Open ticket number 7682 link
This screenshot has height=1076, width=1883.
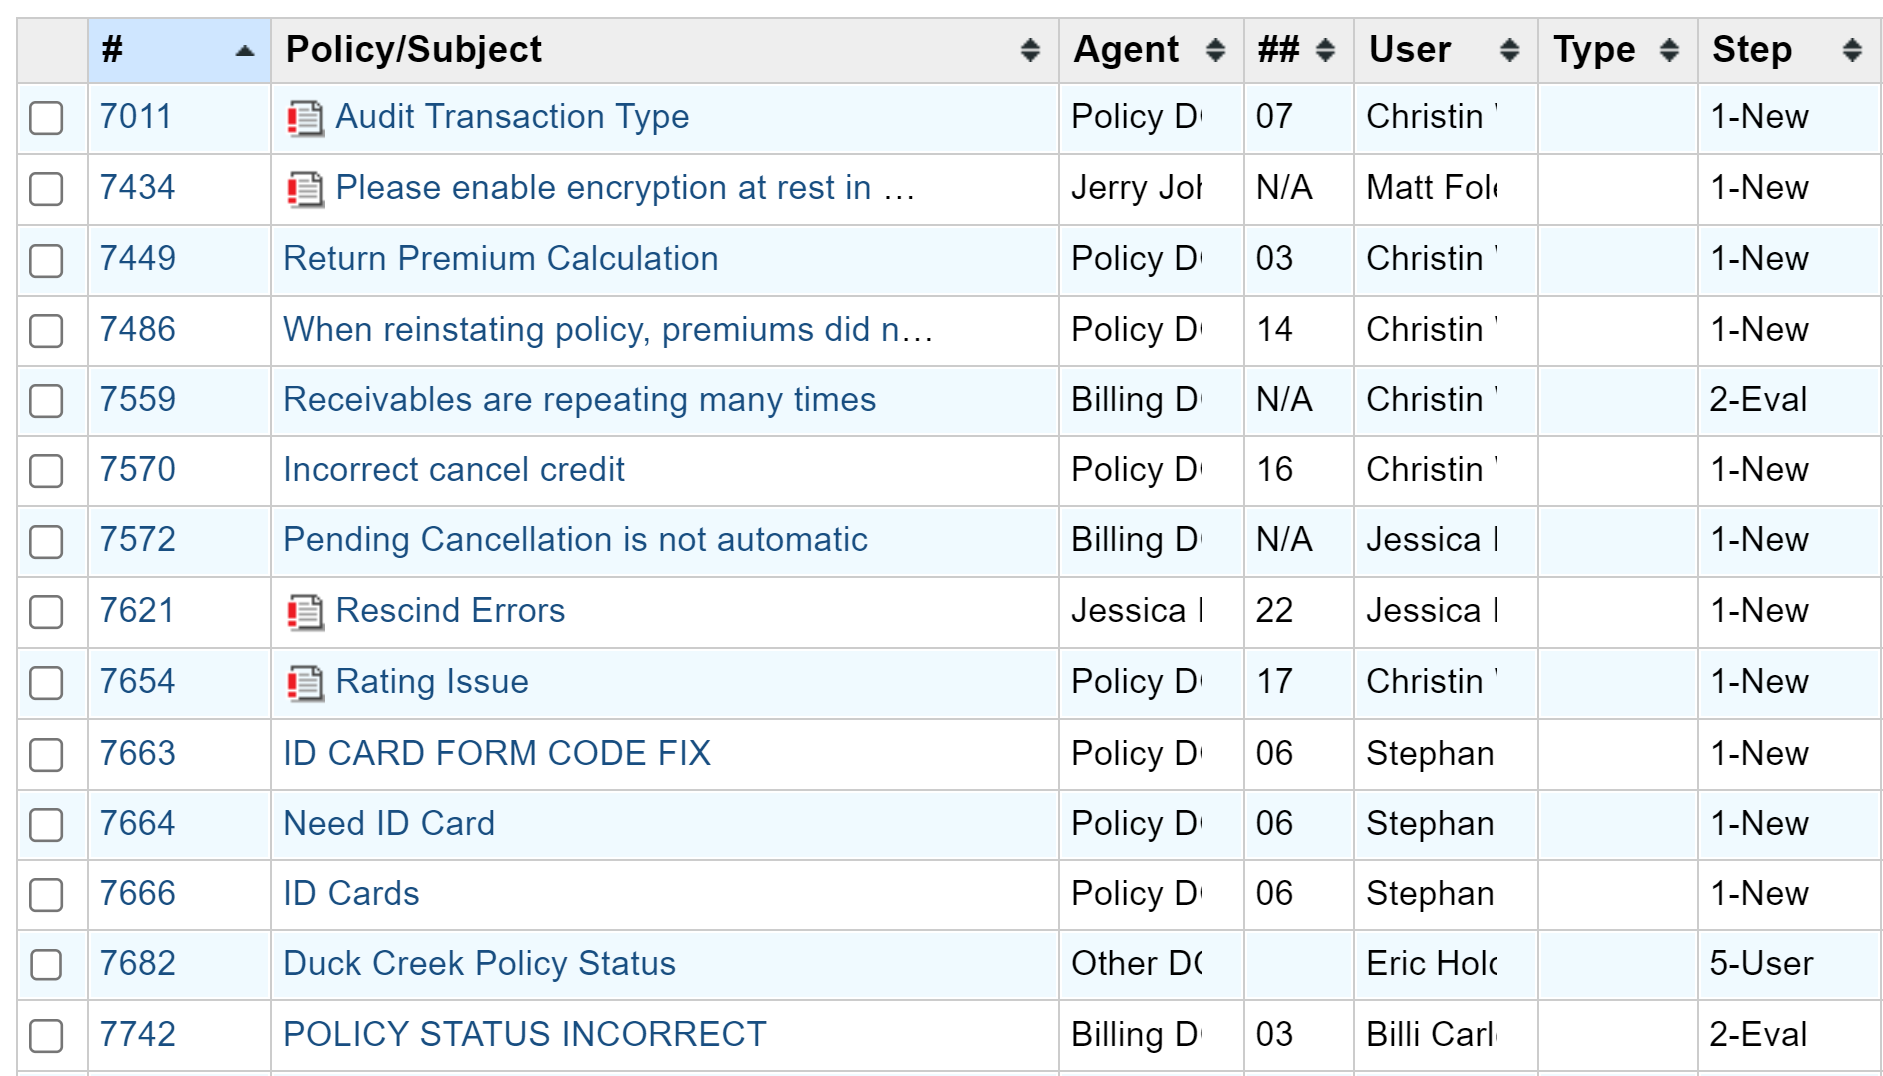coord(137,964)
